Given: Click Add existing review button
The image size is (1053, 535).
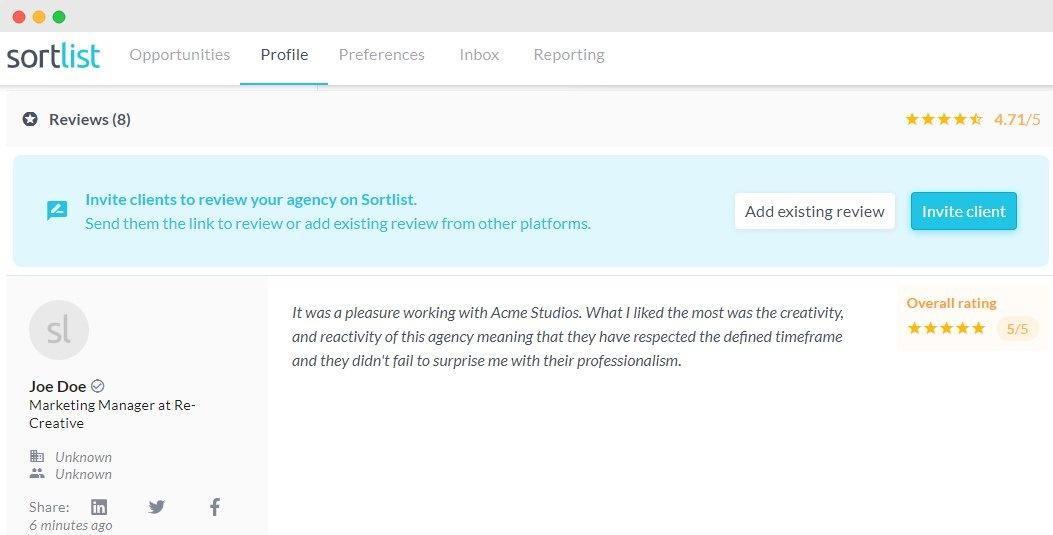Looking at the screenshot, I should coord(814,211).
